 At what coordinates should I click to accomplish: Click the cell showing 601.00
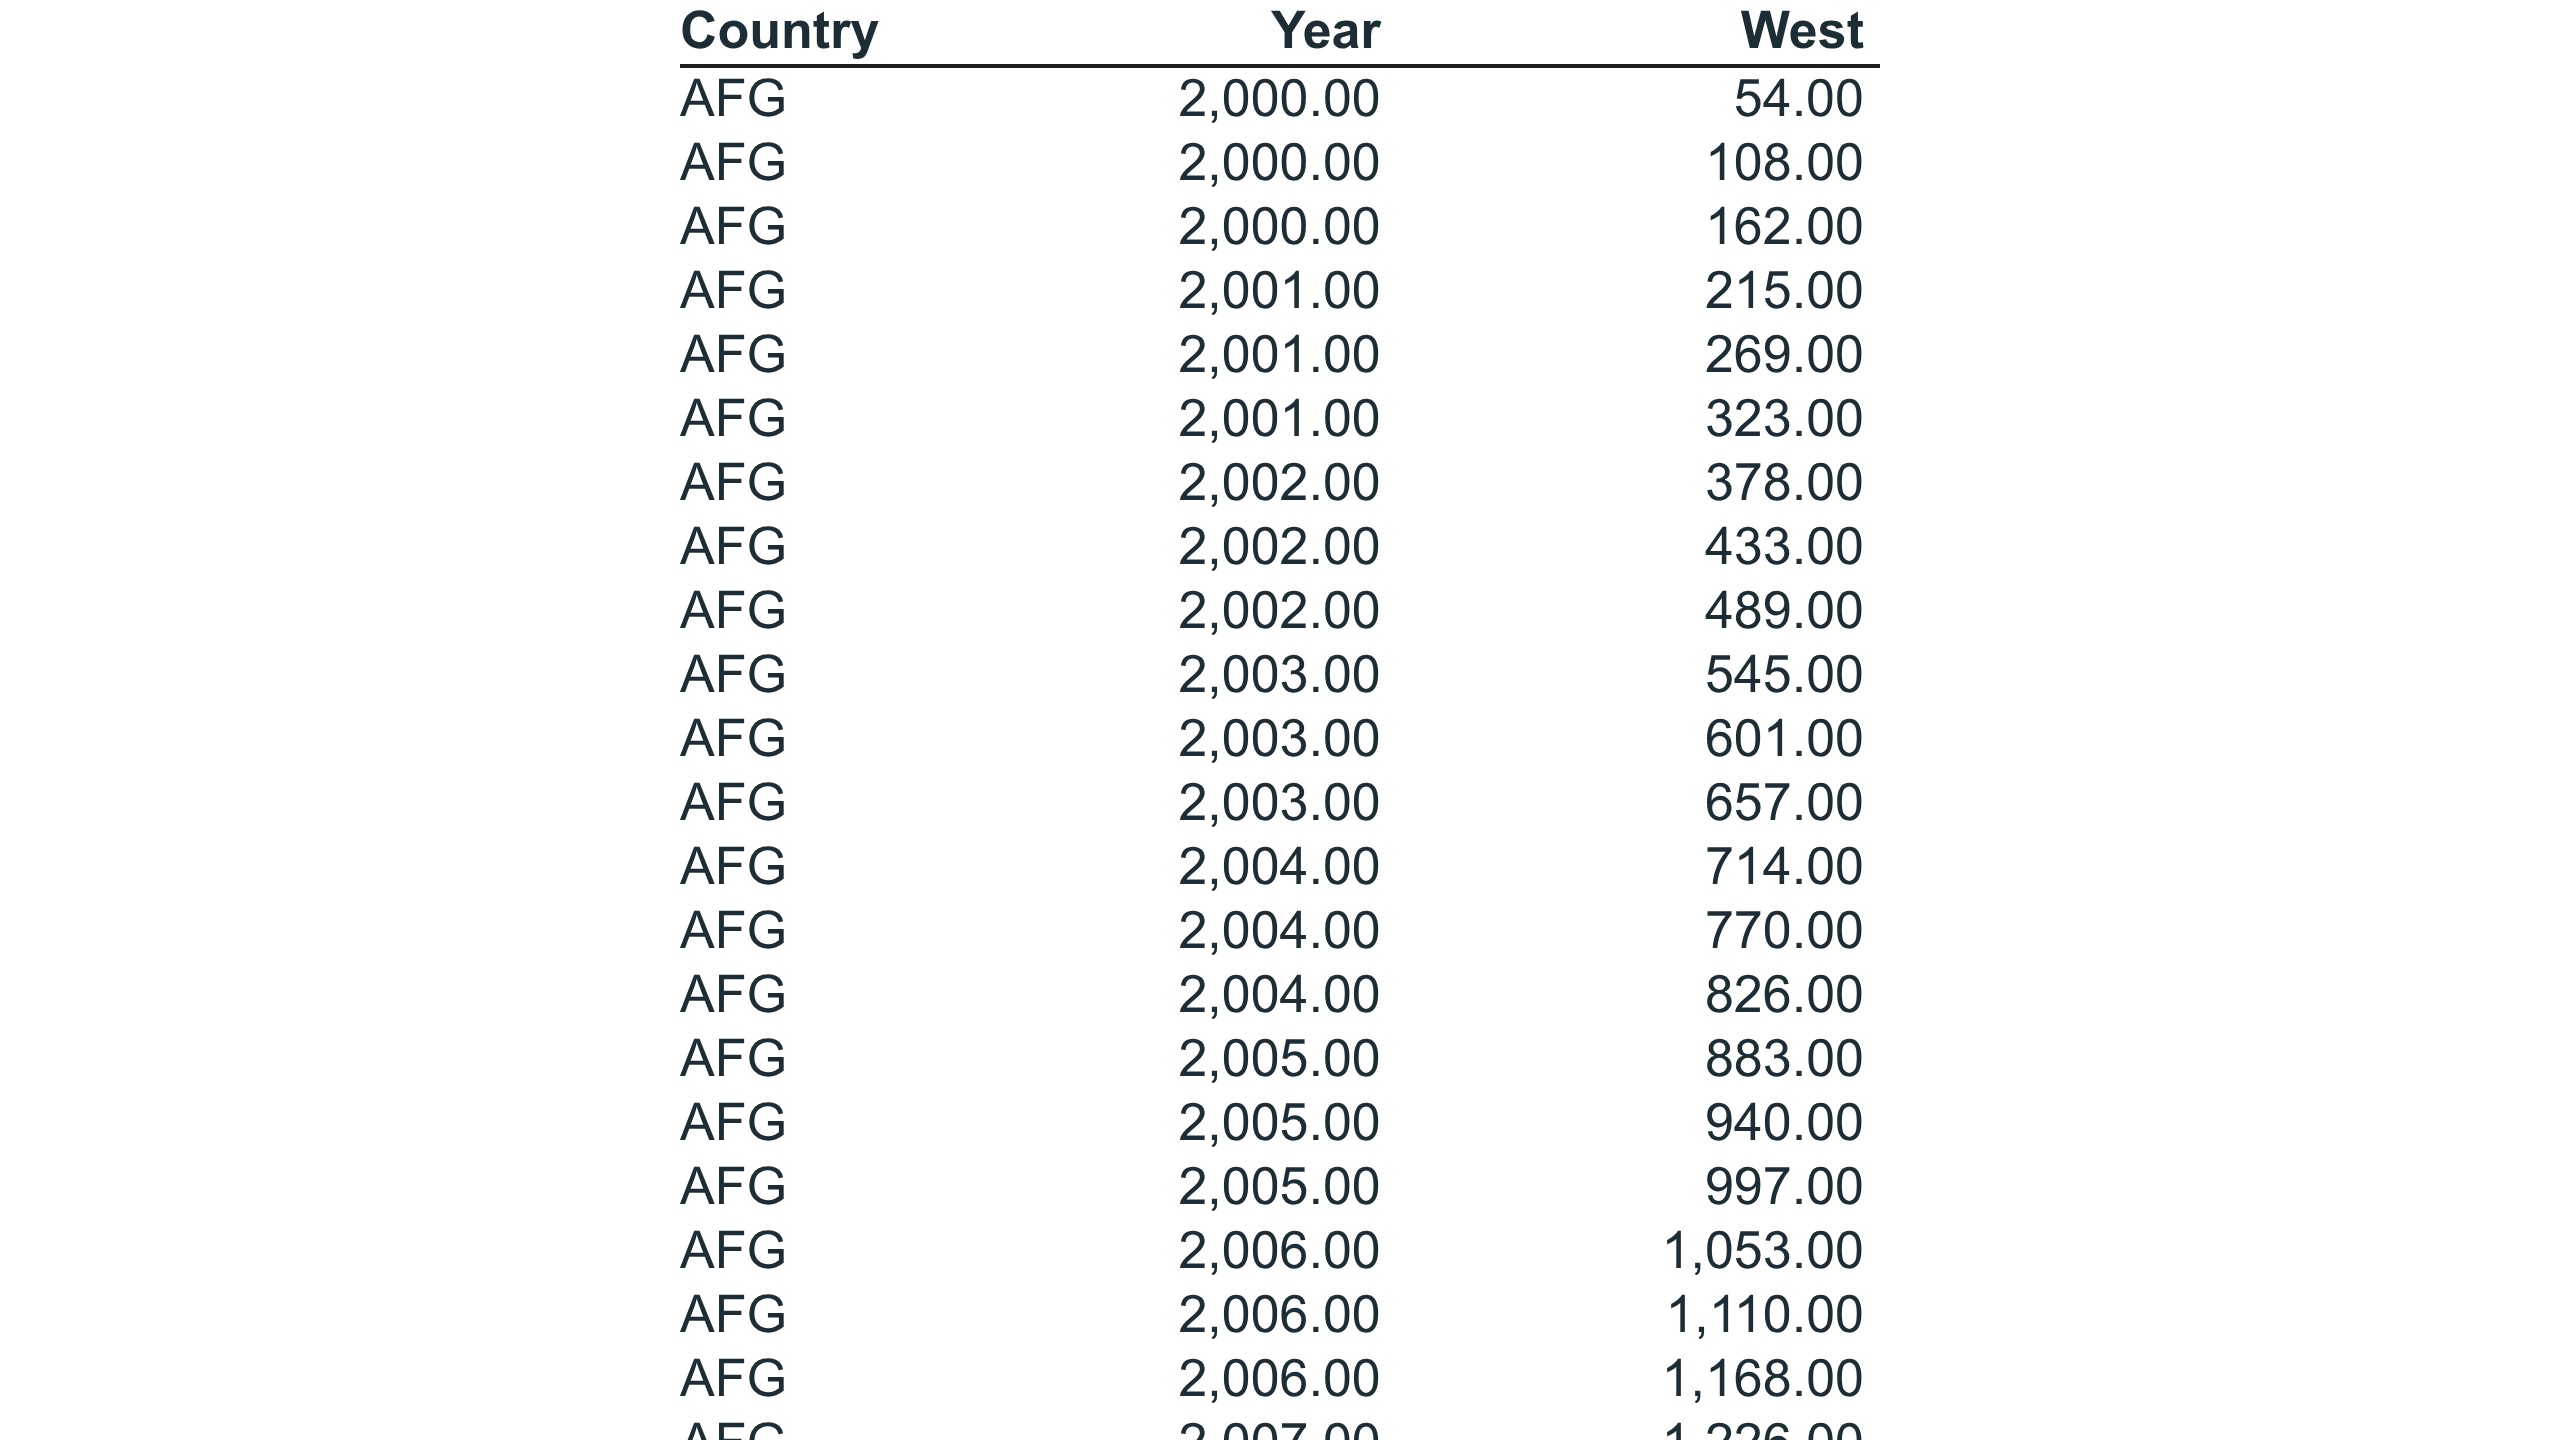1784,739
